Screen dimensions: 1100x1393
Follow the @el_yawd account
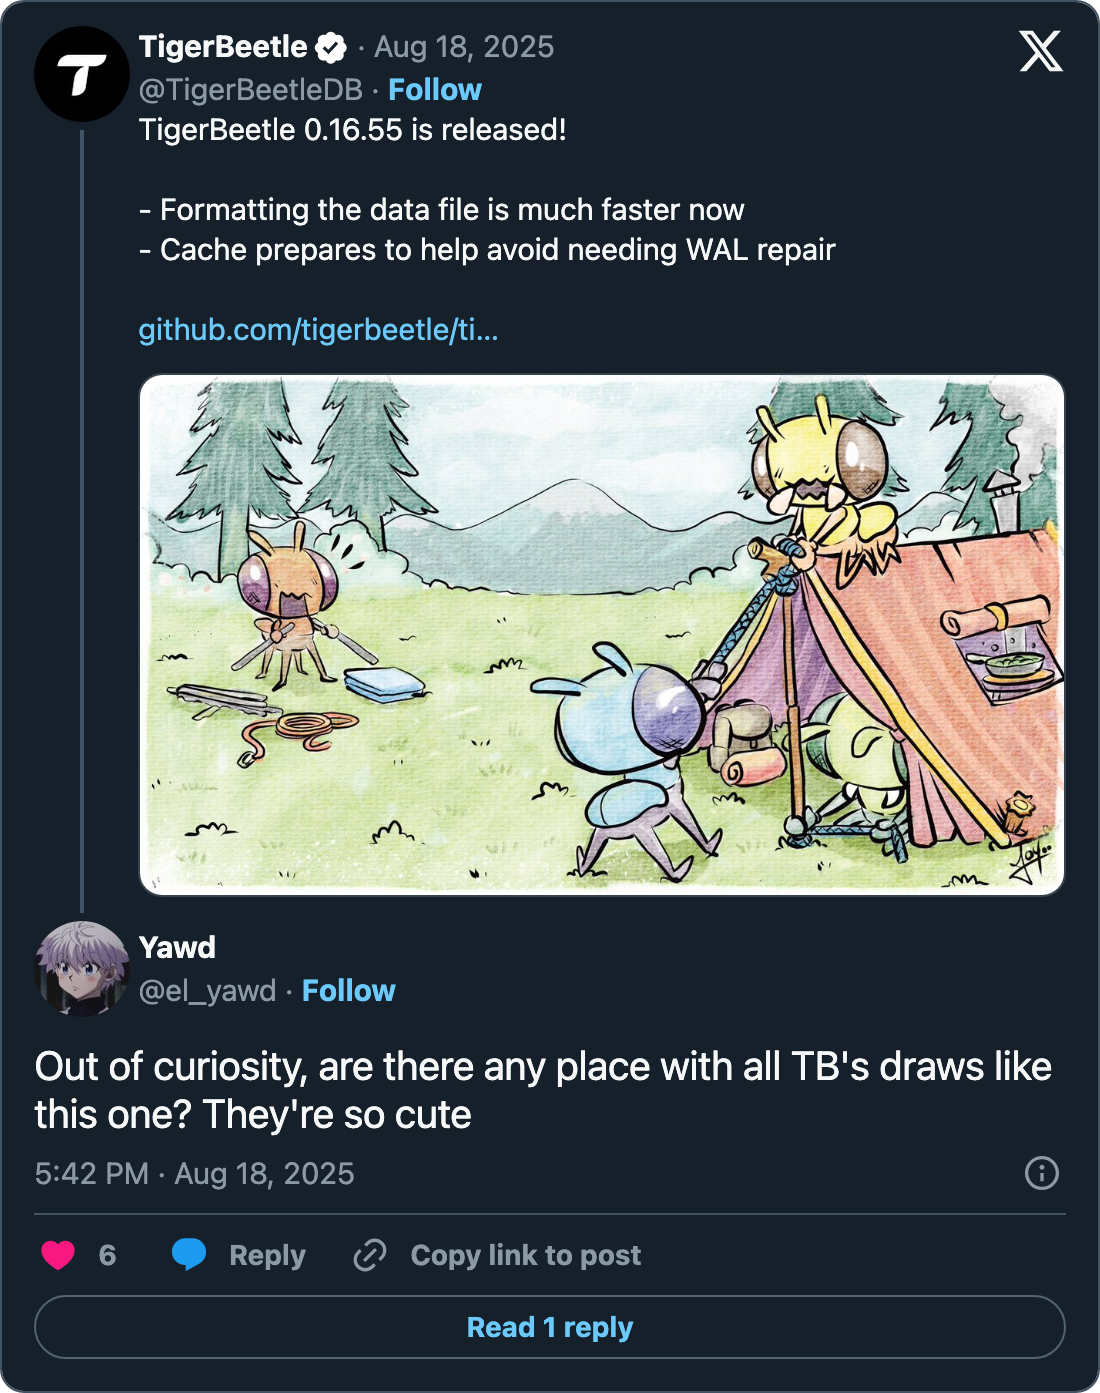pos(348,991)
